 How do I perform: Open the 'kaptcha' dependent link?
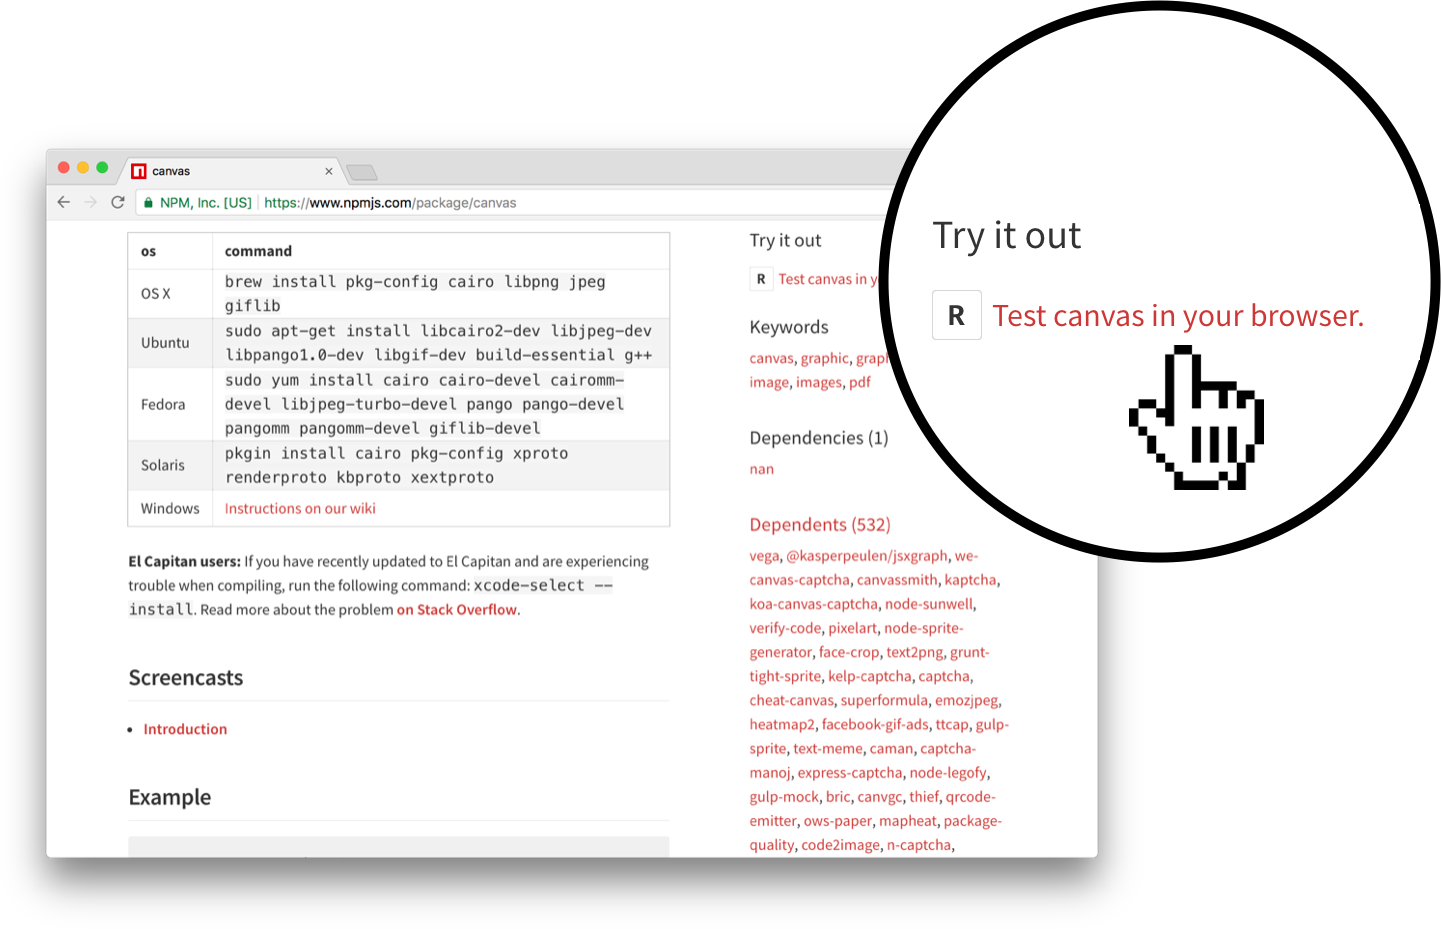[970, 579]
